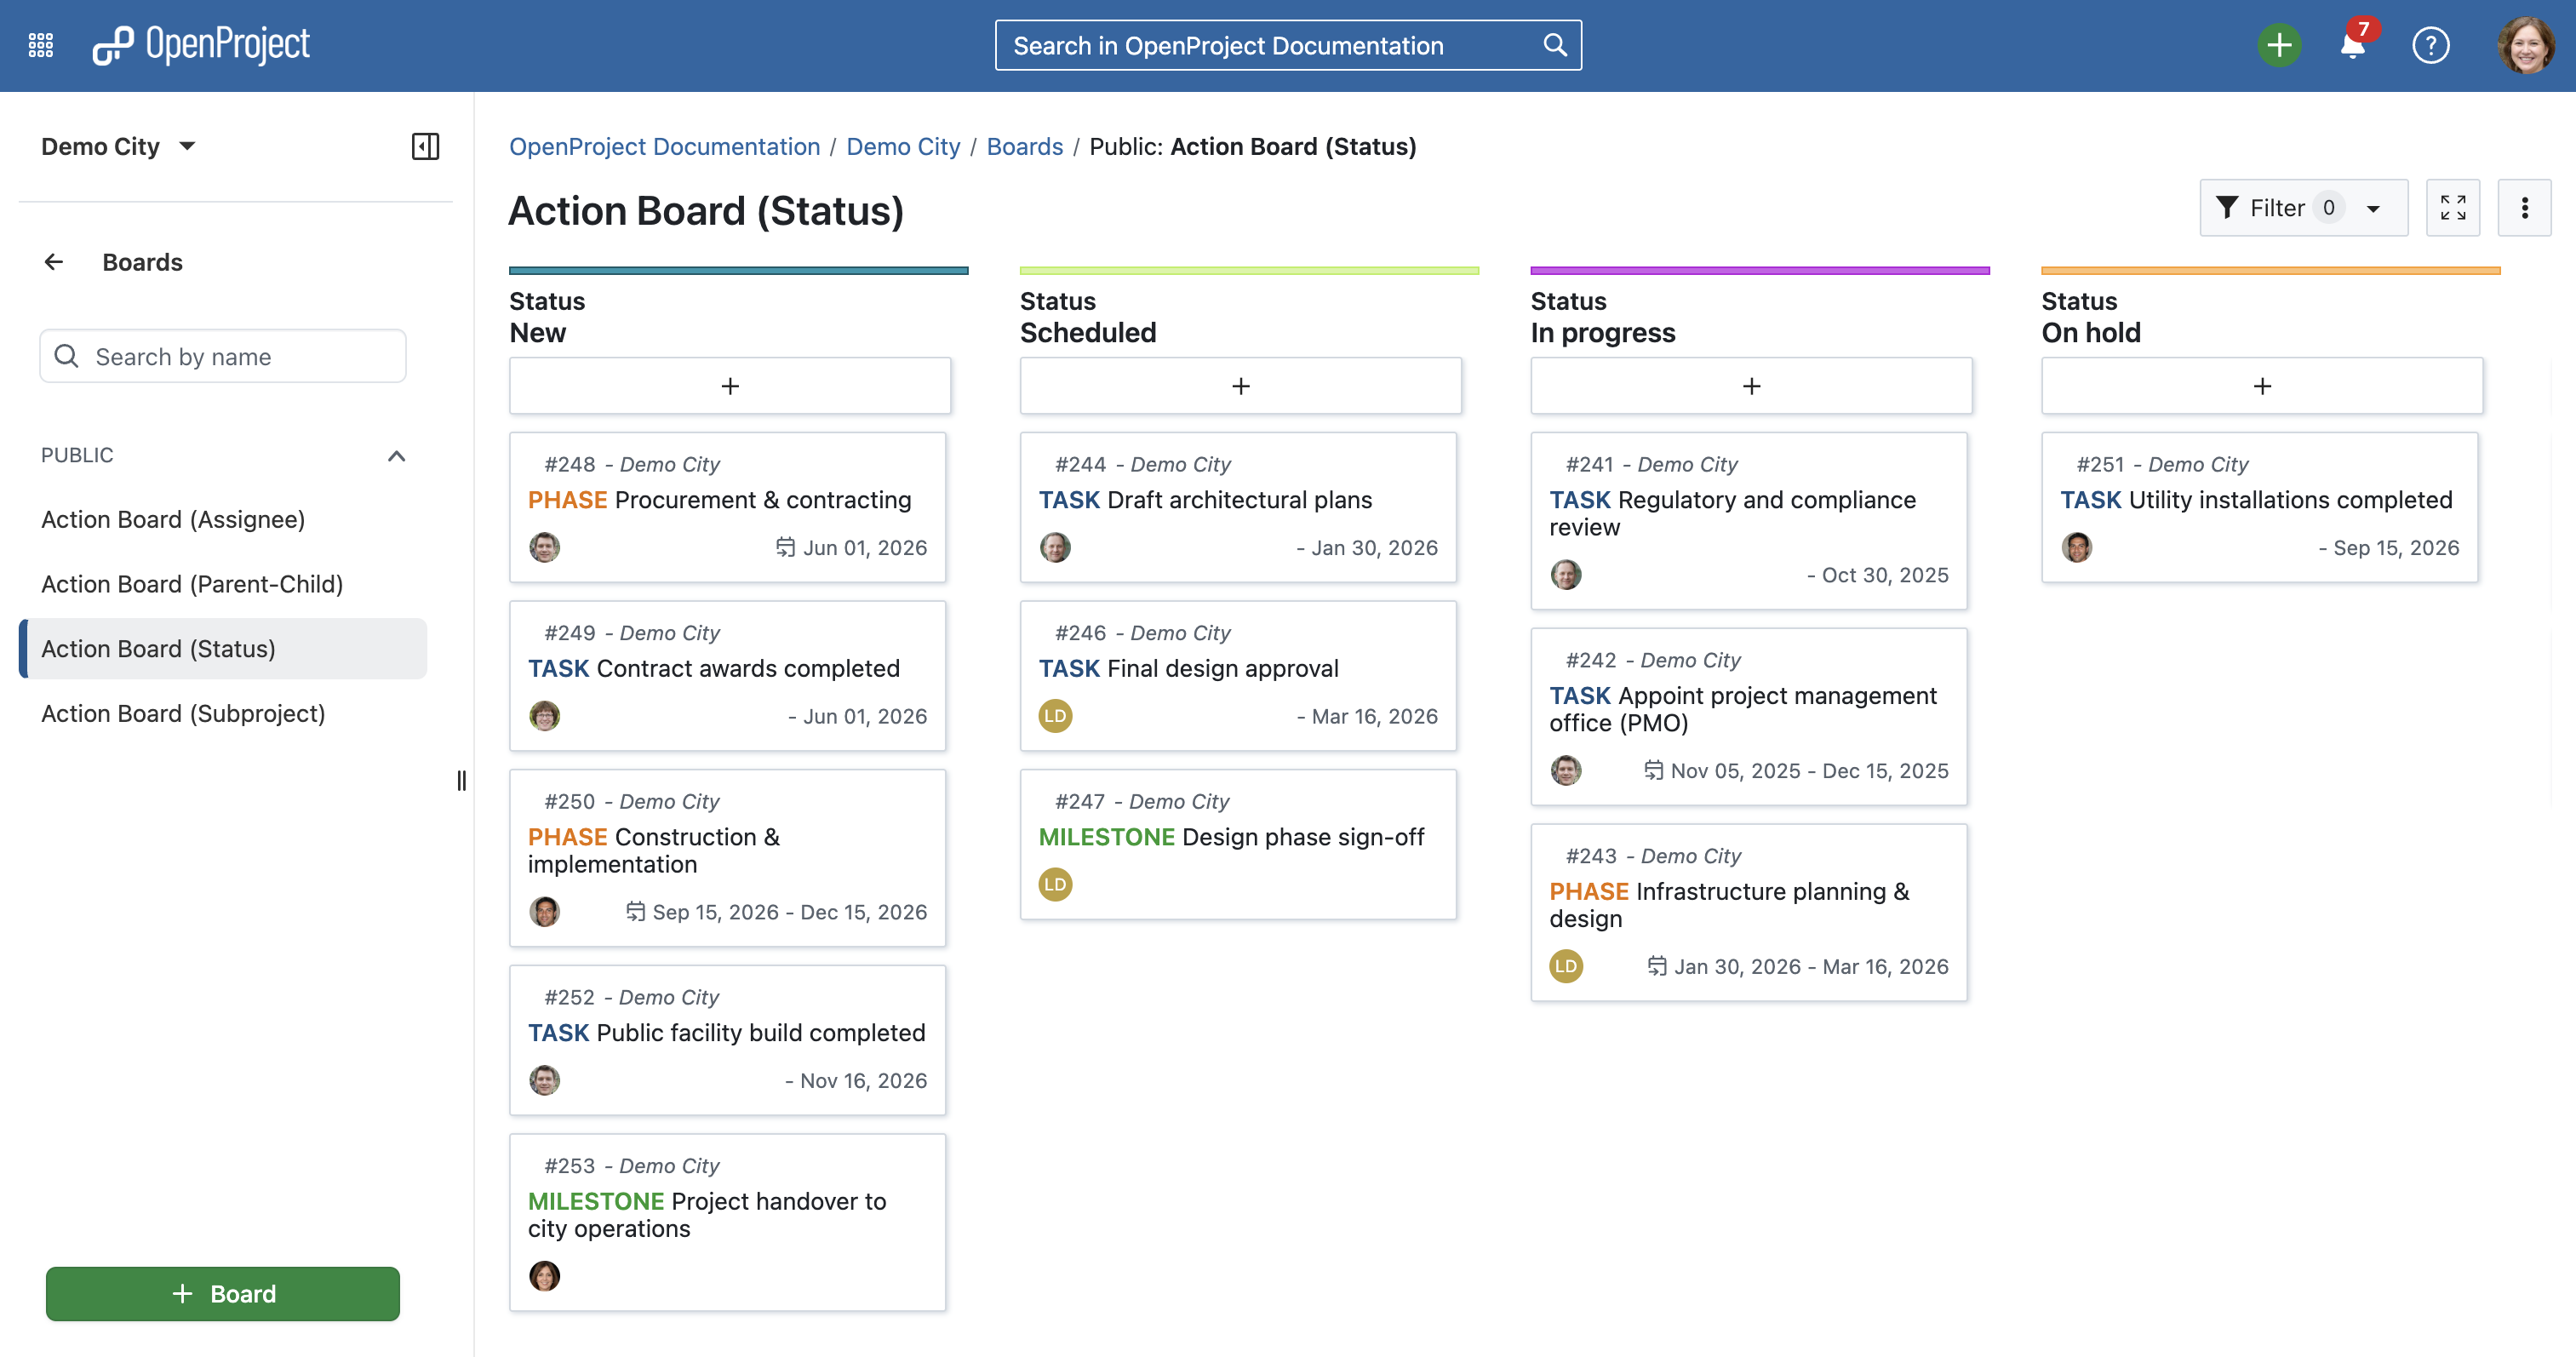Collapse the PUBLIC boards section
This screenshot has width=2576, height=1357.
tap(396, 456)
